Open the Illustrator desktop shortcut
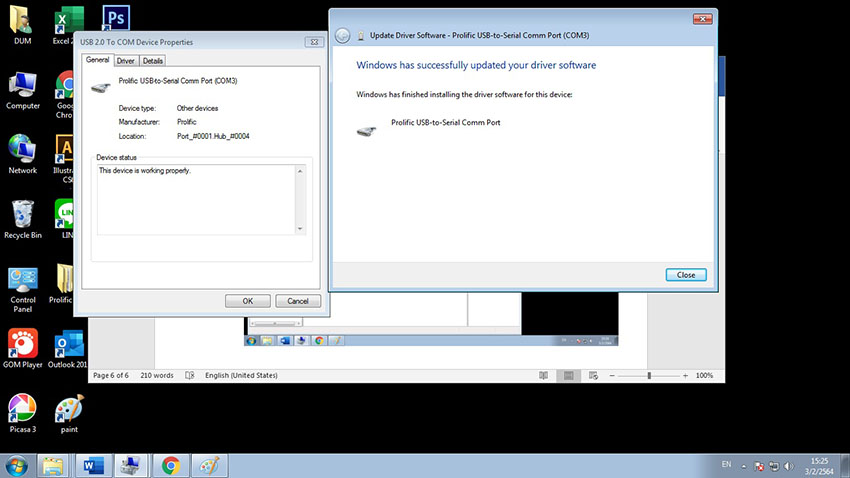The width and height of the screenshot is (850, 478). click(x=64, y=157)
